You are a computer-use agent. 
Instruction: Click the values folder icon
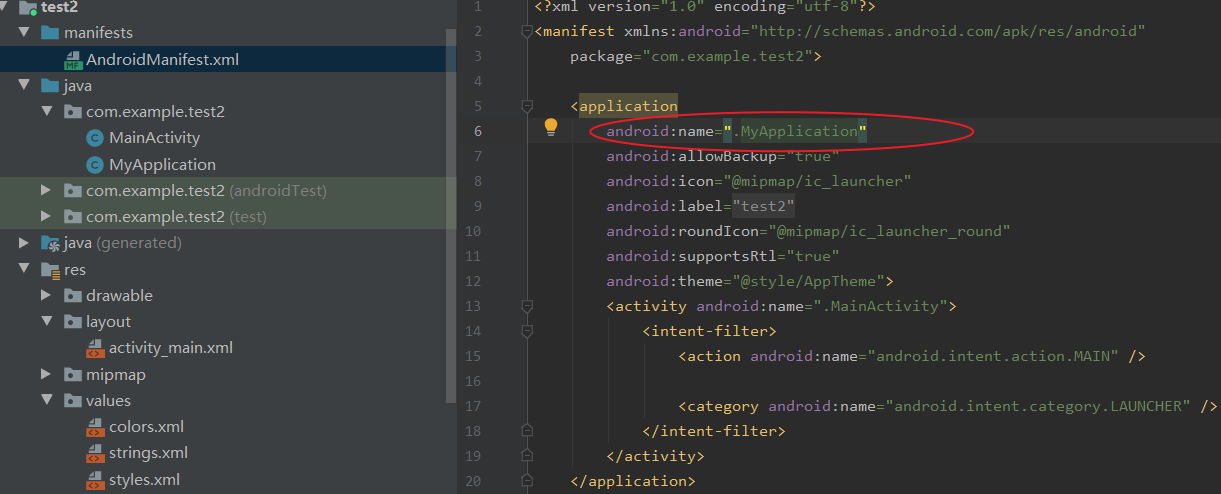[x=72, y=400]
